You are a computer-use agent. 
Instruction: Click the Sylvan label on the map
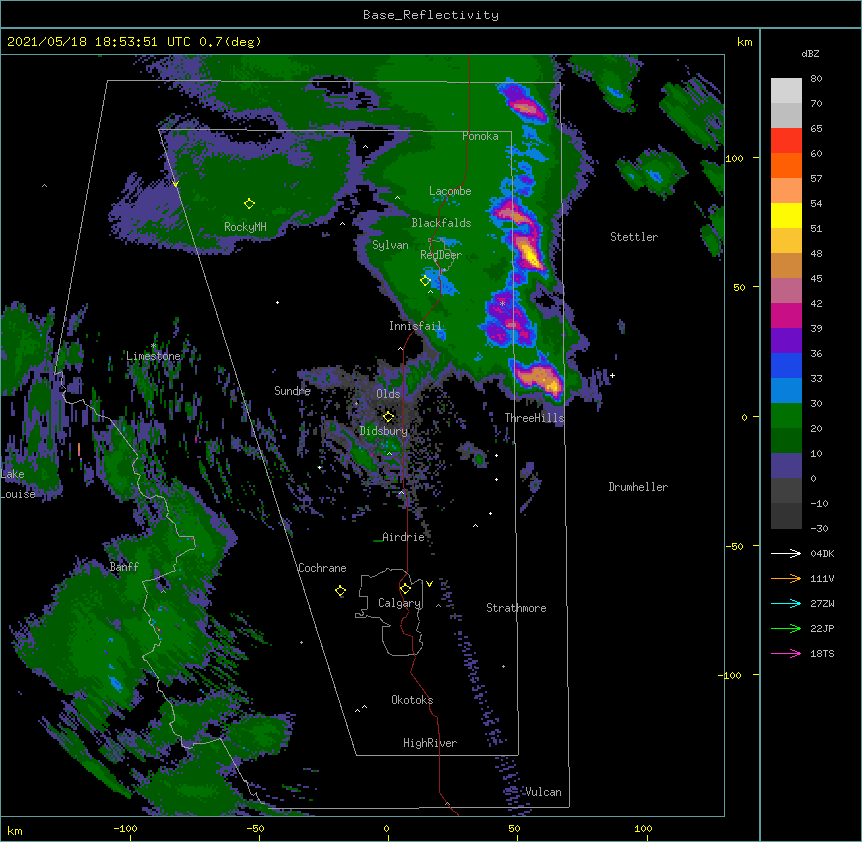(390, 245)
